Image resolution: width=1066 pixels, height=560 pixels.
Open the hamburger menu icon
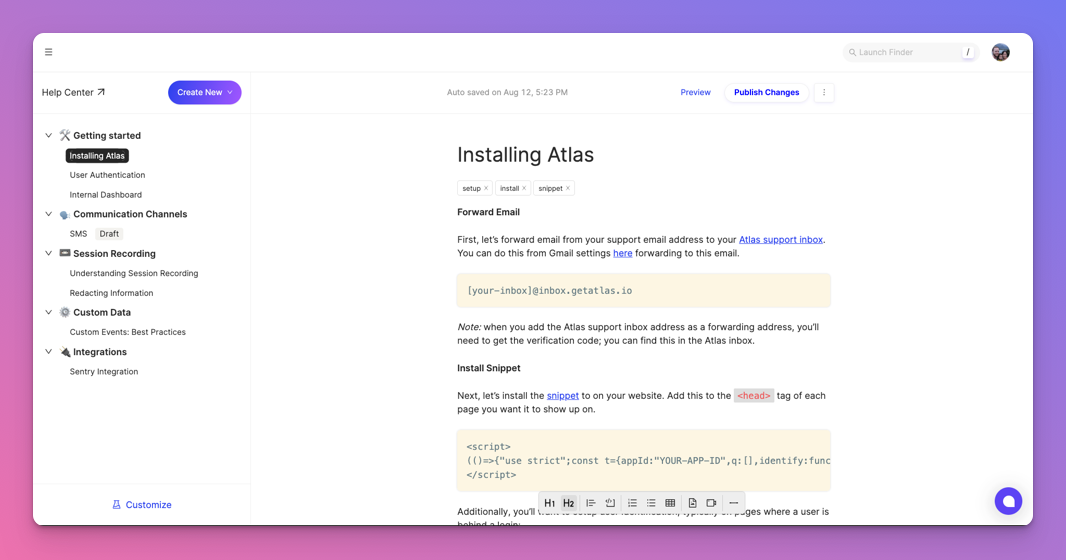(x=48, y=52)
